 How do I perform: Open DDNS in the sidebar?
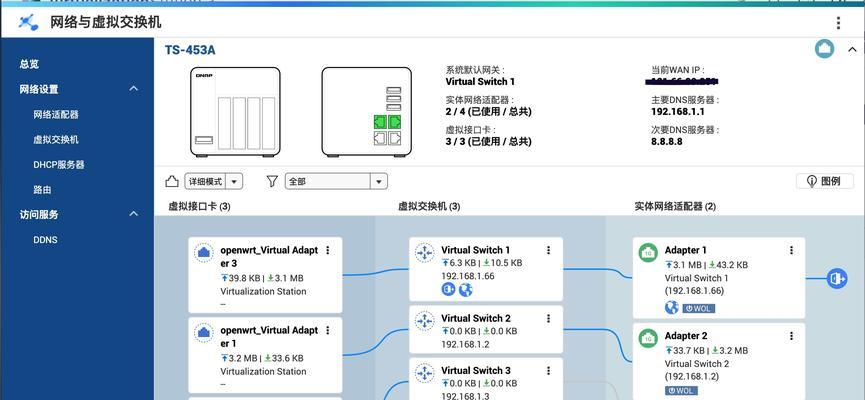click(45, 240)
